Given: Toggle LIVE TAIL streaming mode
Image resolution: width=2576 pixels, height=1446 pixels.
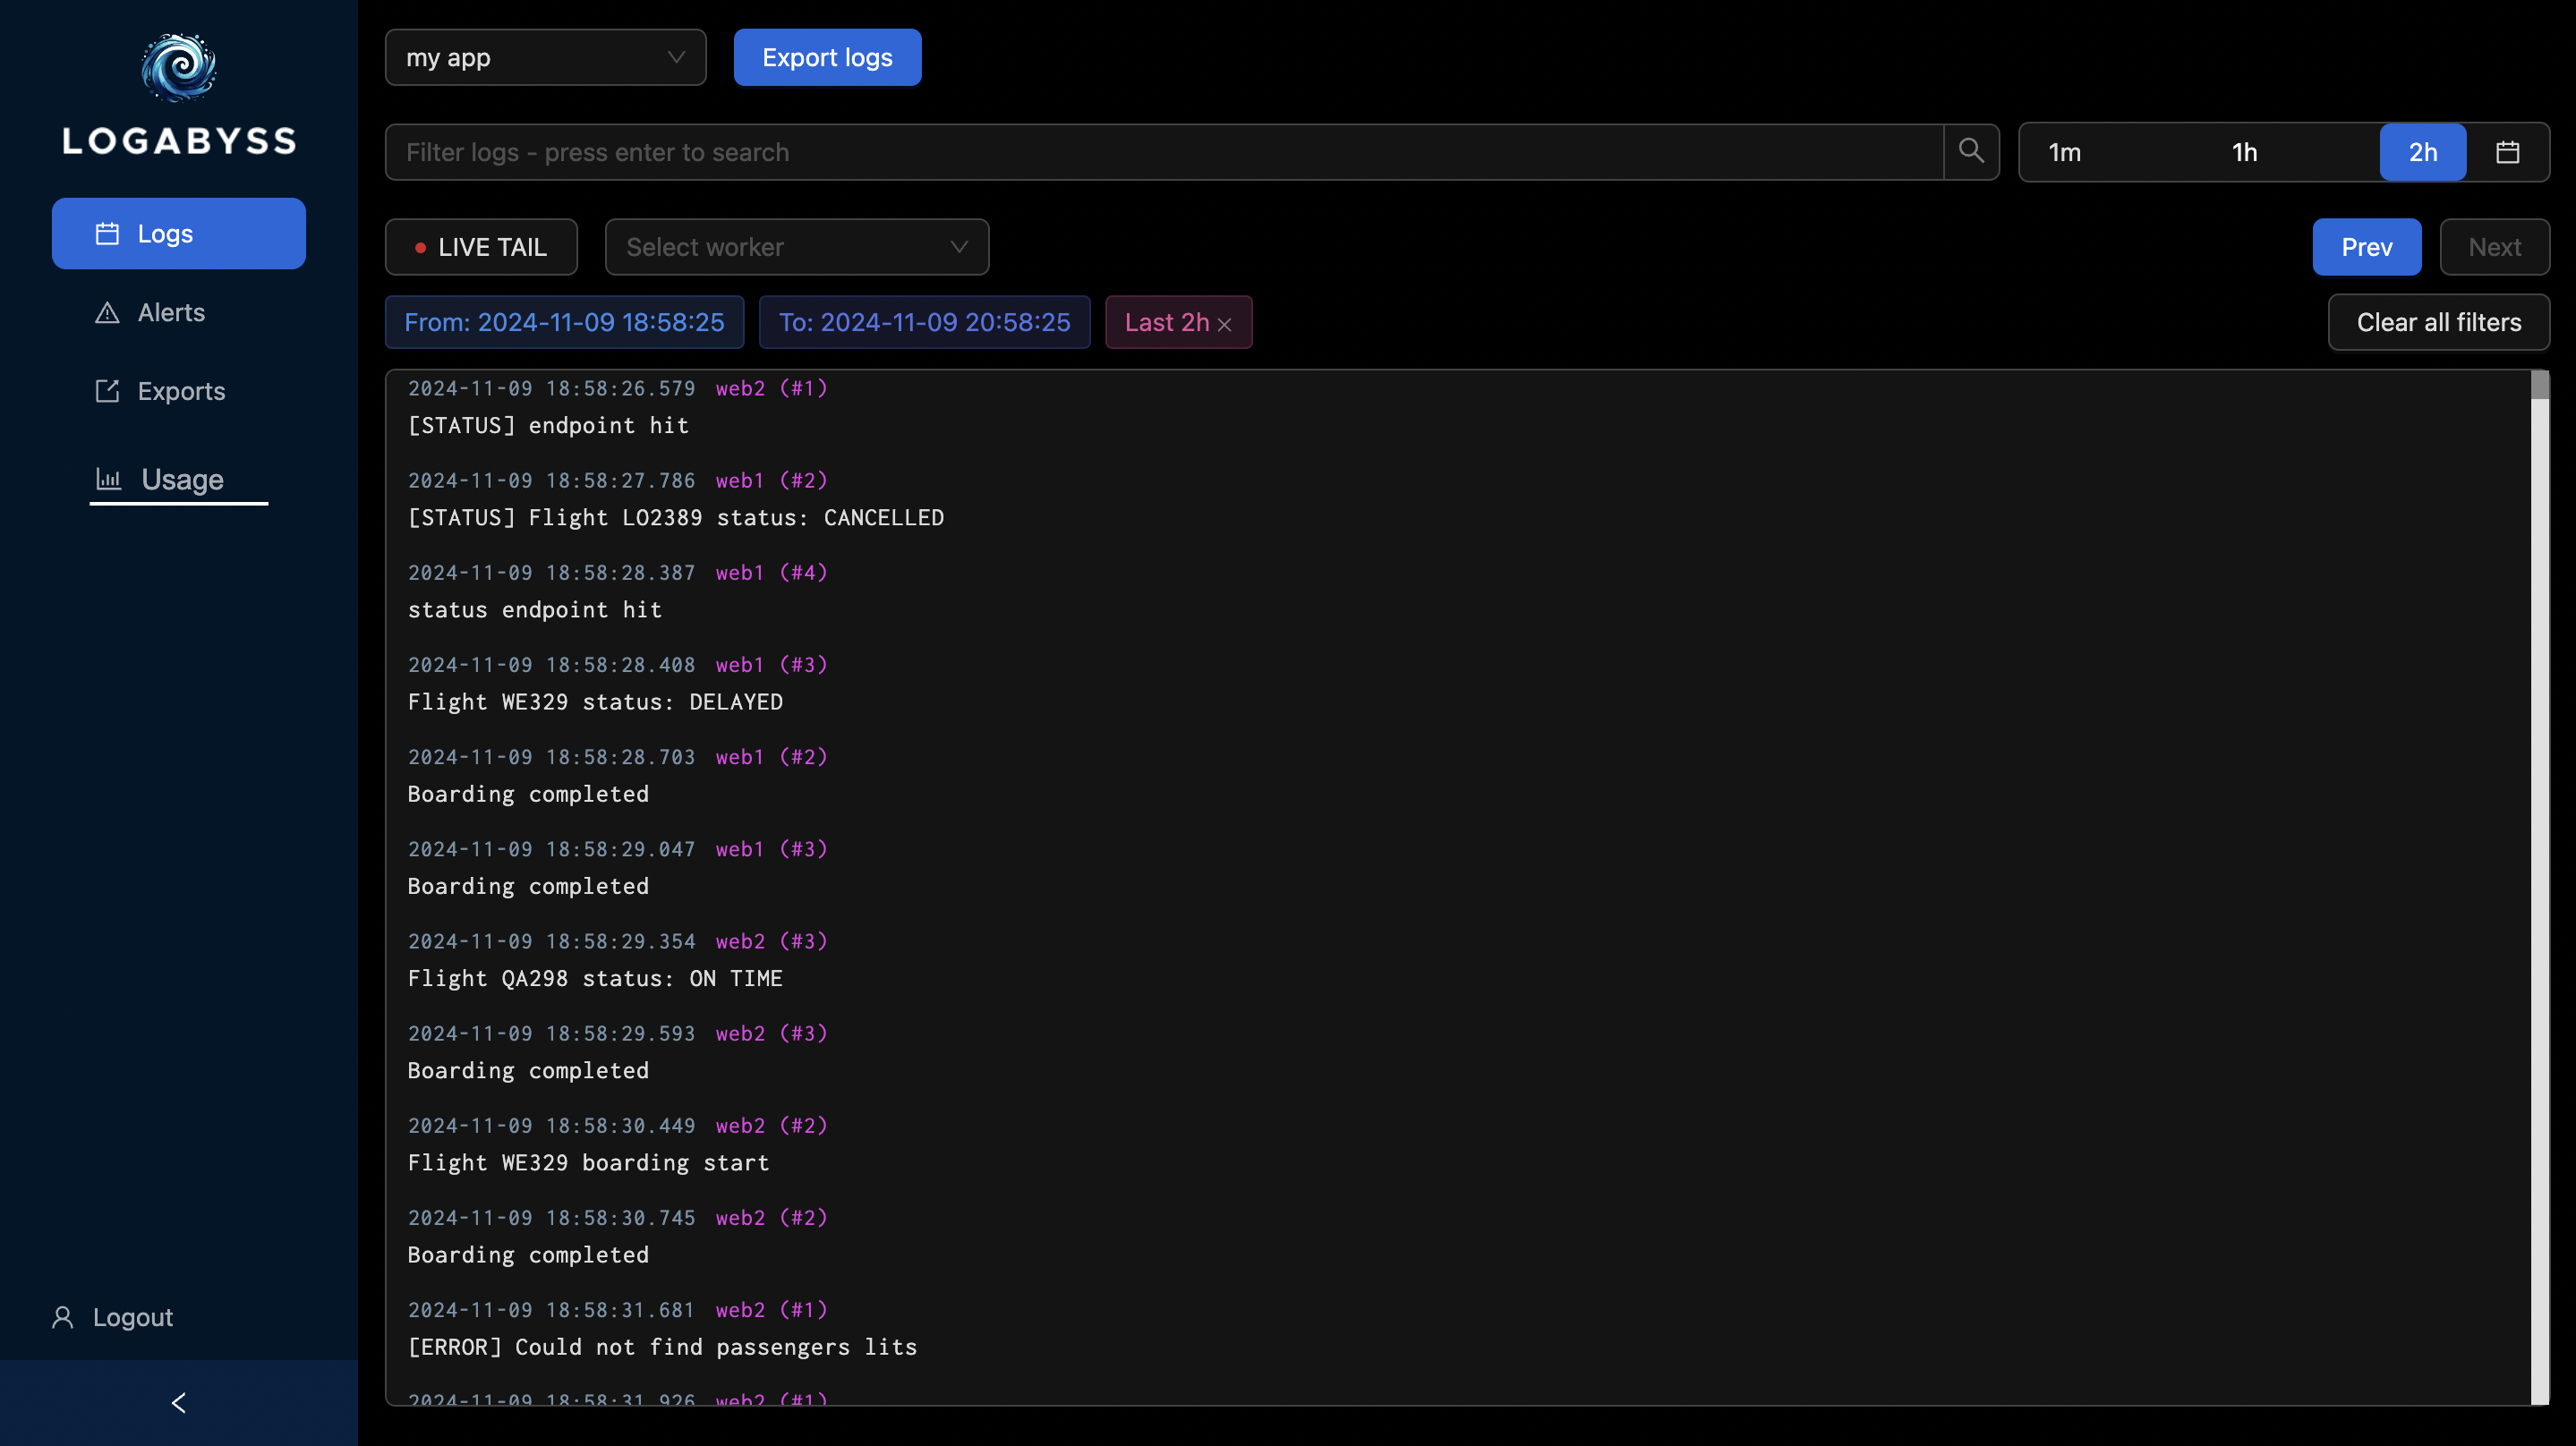Looking at the screenshot, I should [481, 247].
